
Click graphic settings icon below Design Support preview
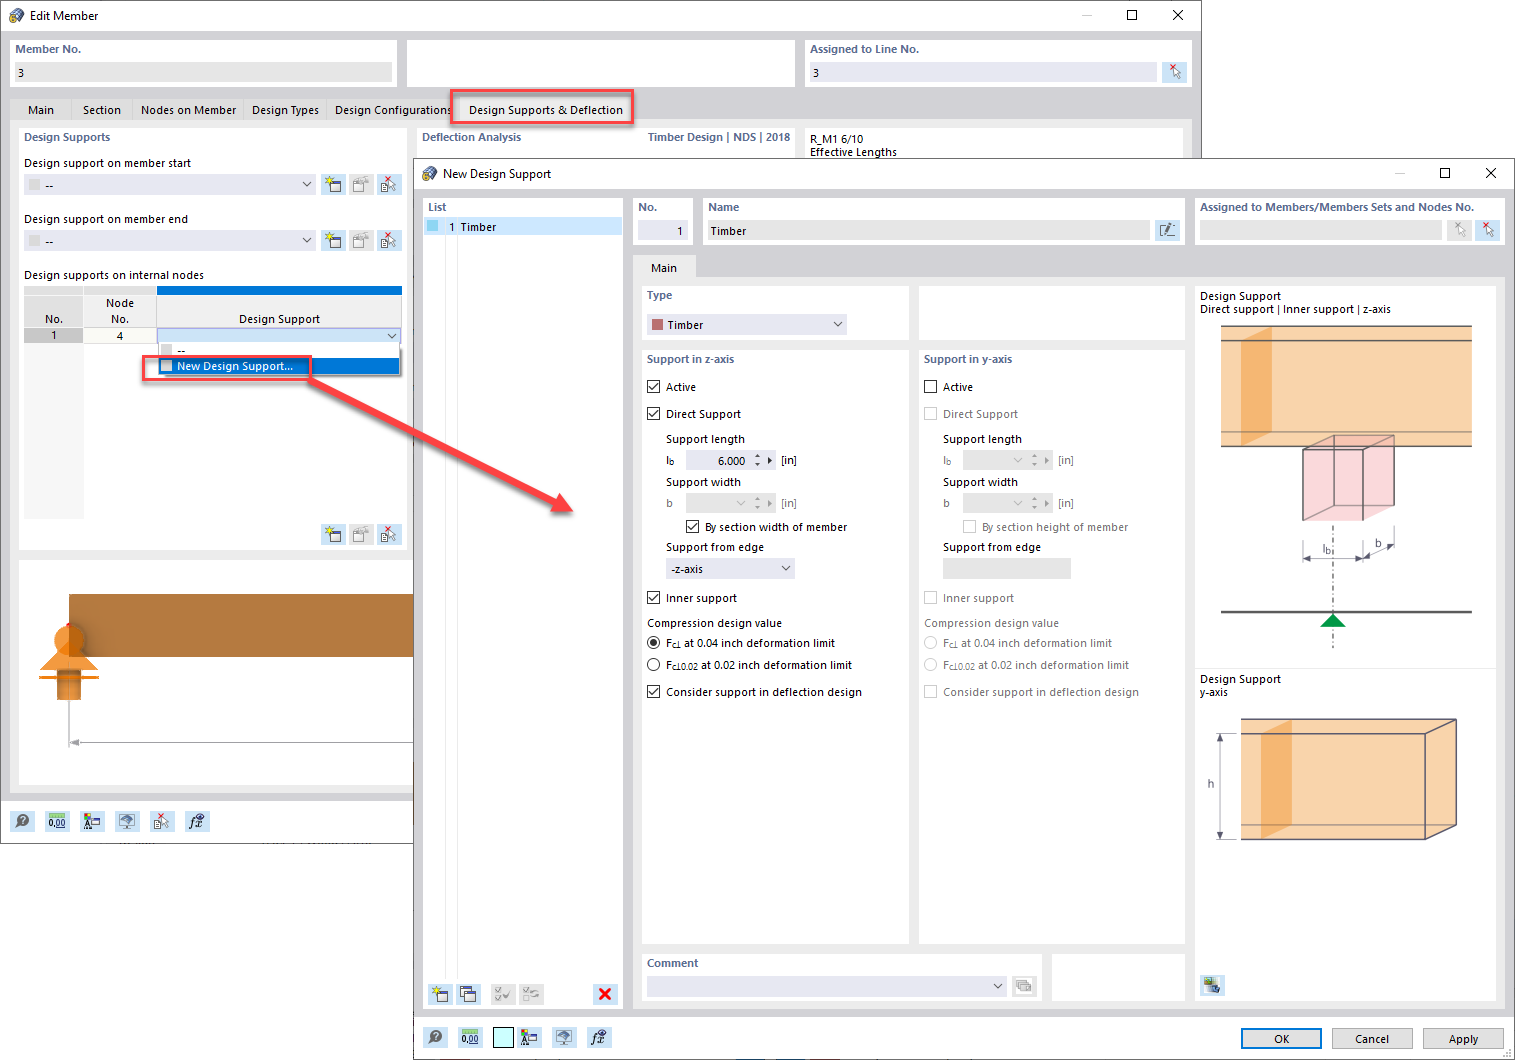point(1212,985)
